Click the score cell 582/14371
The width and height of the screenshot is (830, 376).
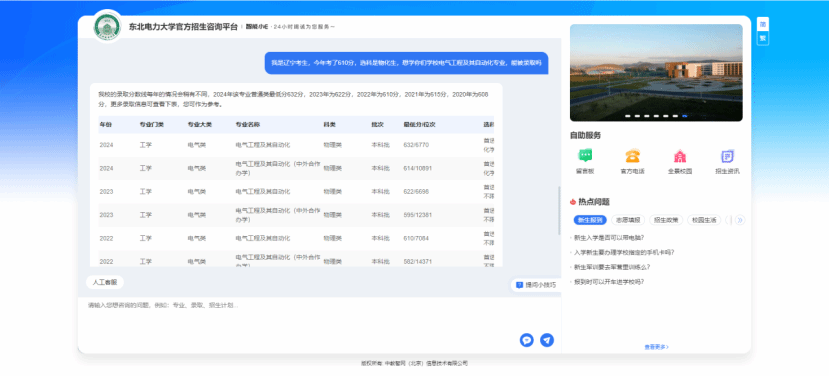click(418, 261)
